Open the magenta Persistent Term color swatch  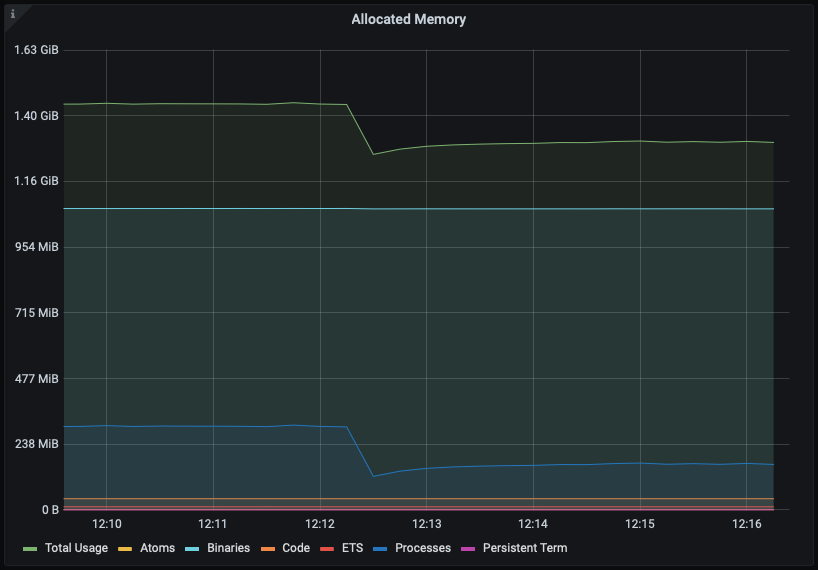coord(468,549)
